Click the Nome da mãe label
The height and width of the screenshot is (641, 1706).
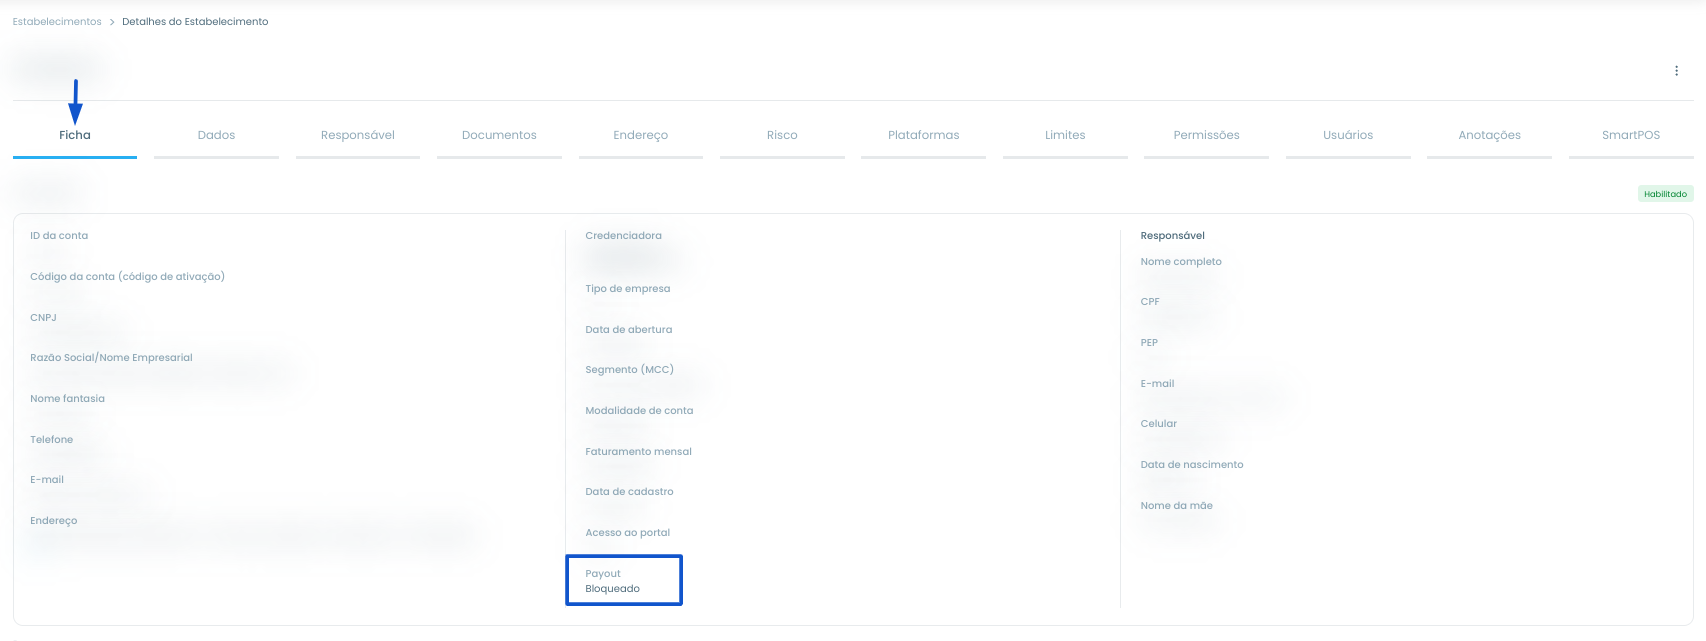click(x=1176, y=506)
